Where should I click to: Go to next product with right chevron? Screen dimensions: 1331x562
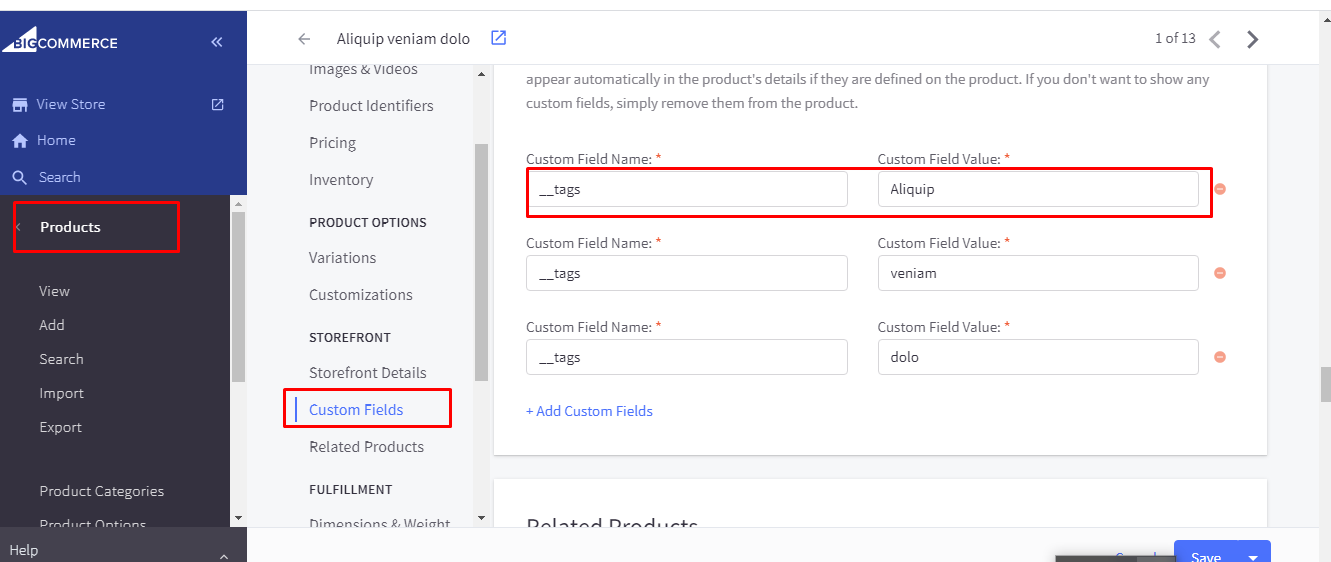coord(1252,39)
